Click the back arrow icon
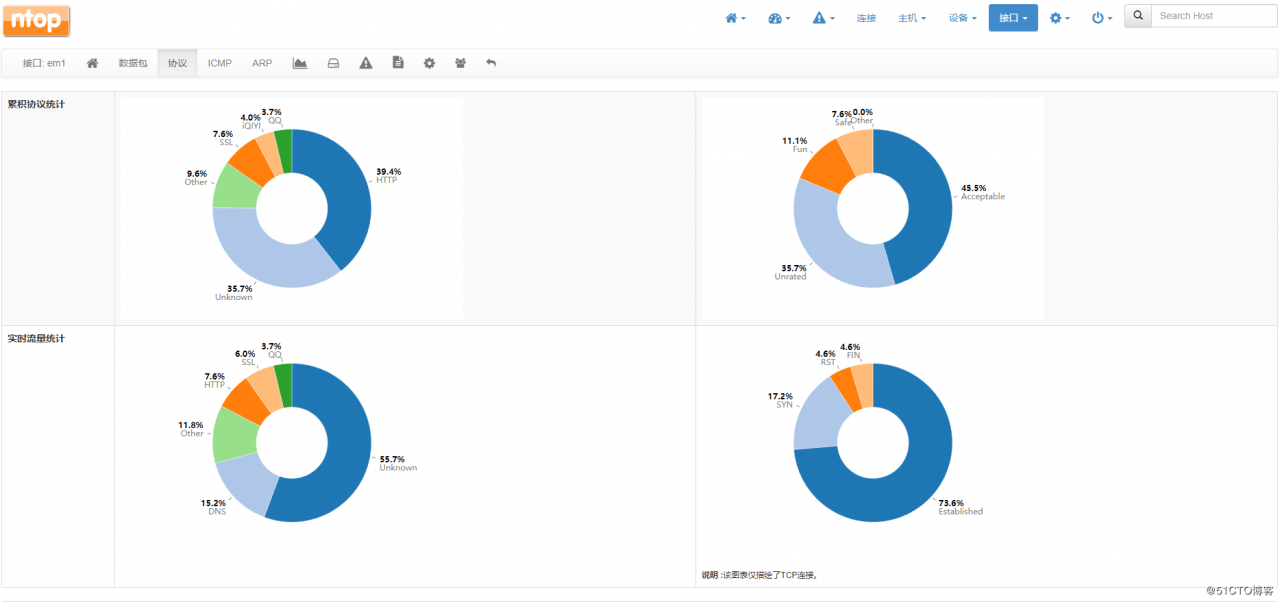The height and width of the screenshot is (602, 1280). (x=491, y=63)
